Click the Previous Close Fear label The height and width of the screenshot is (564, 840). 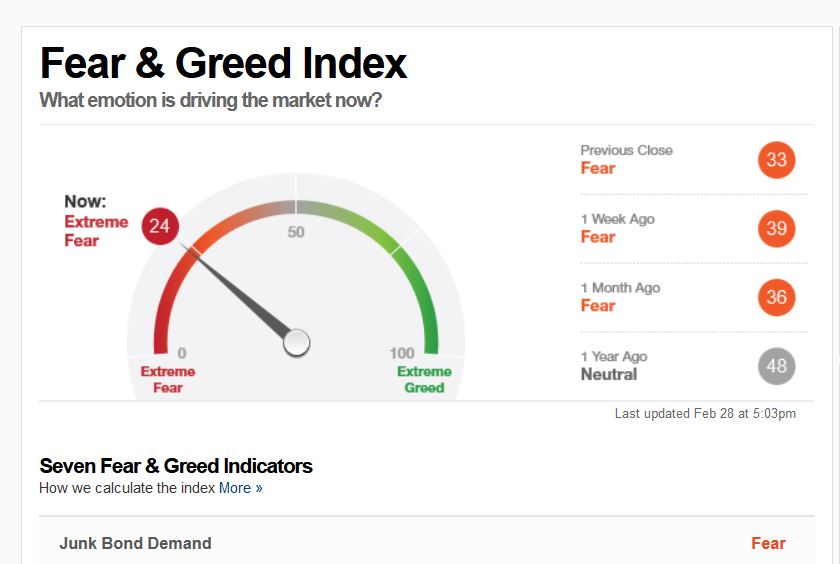point(598,168)
